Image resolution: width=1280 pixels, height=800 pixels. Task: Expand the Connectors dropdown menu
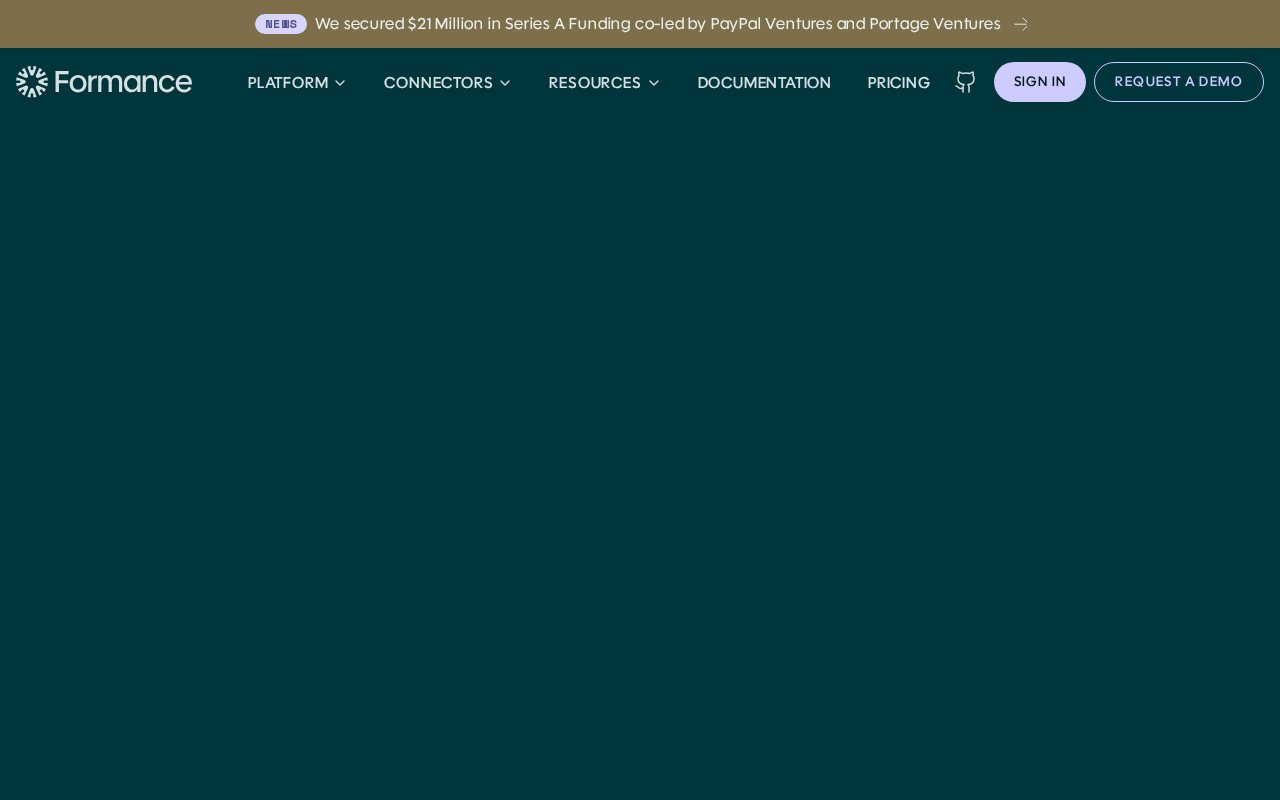[x=447, y=83]
